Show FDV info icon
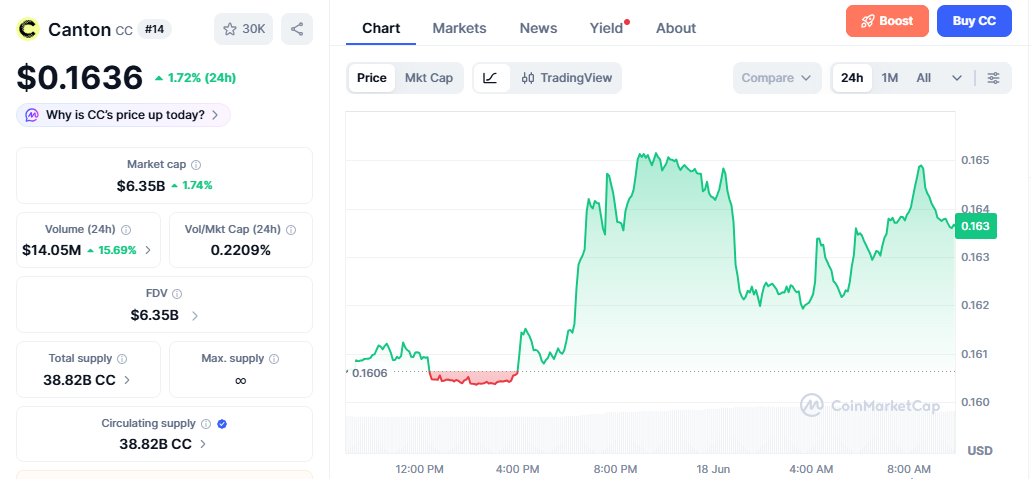The image size is (1031, 479). [178, 294]
